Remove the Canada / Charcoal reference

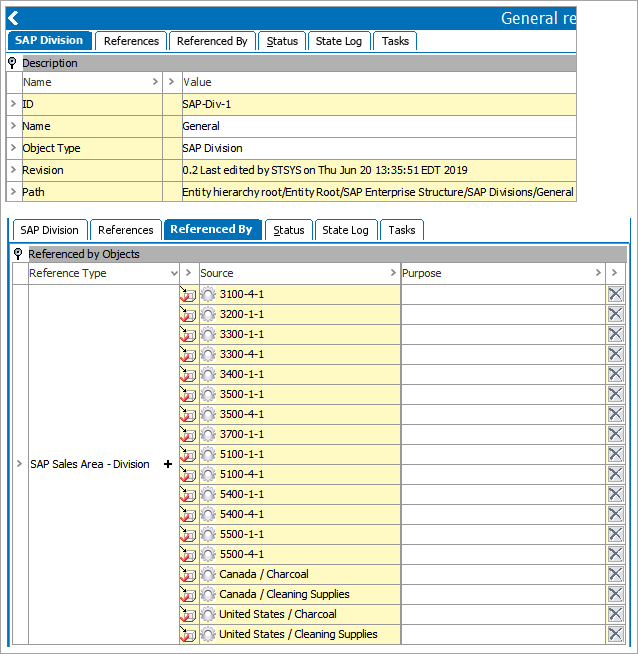coord(615,574)
